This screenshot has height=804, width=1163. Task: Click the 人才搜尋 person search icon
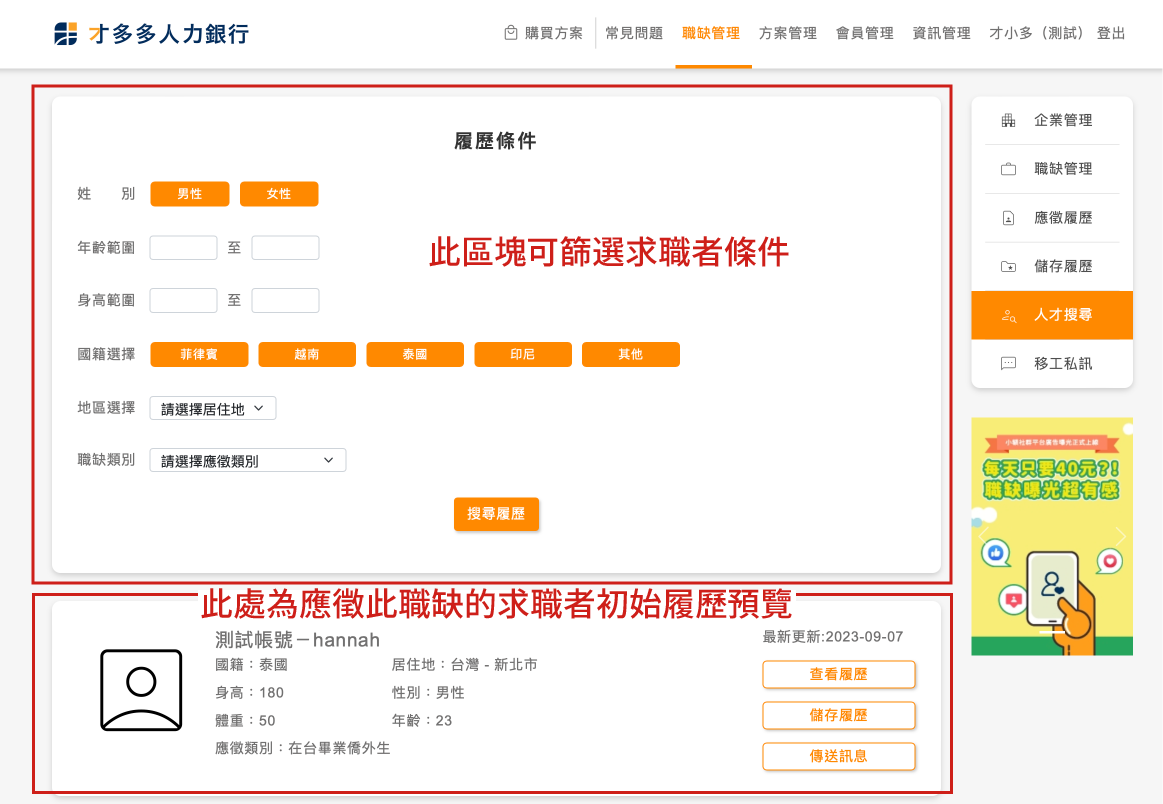1008,316
